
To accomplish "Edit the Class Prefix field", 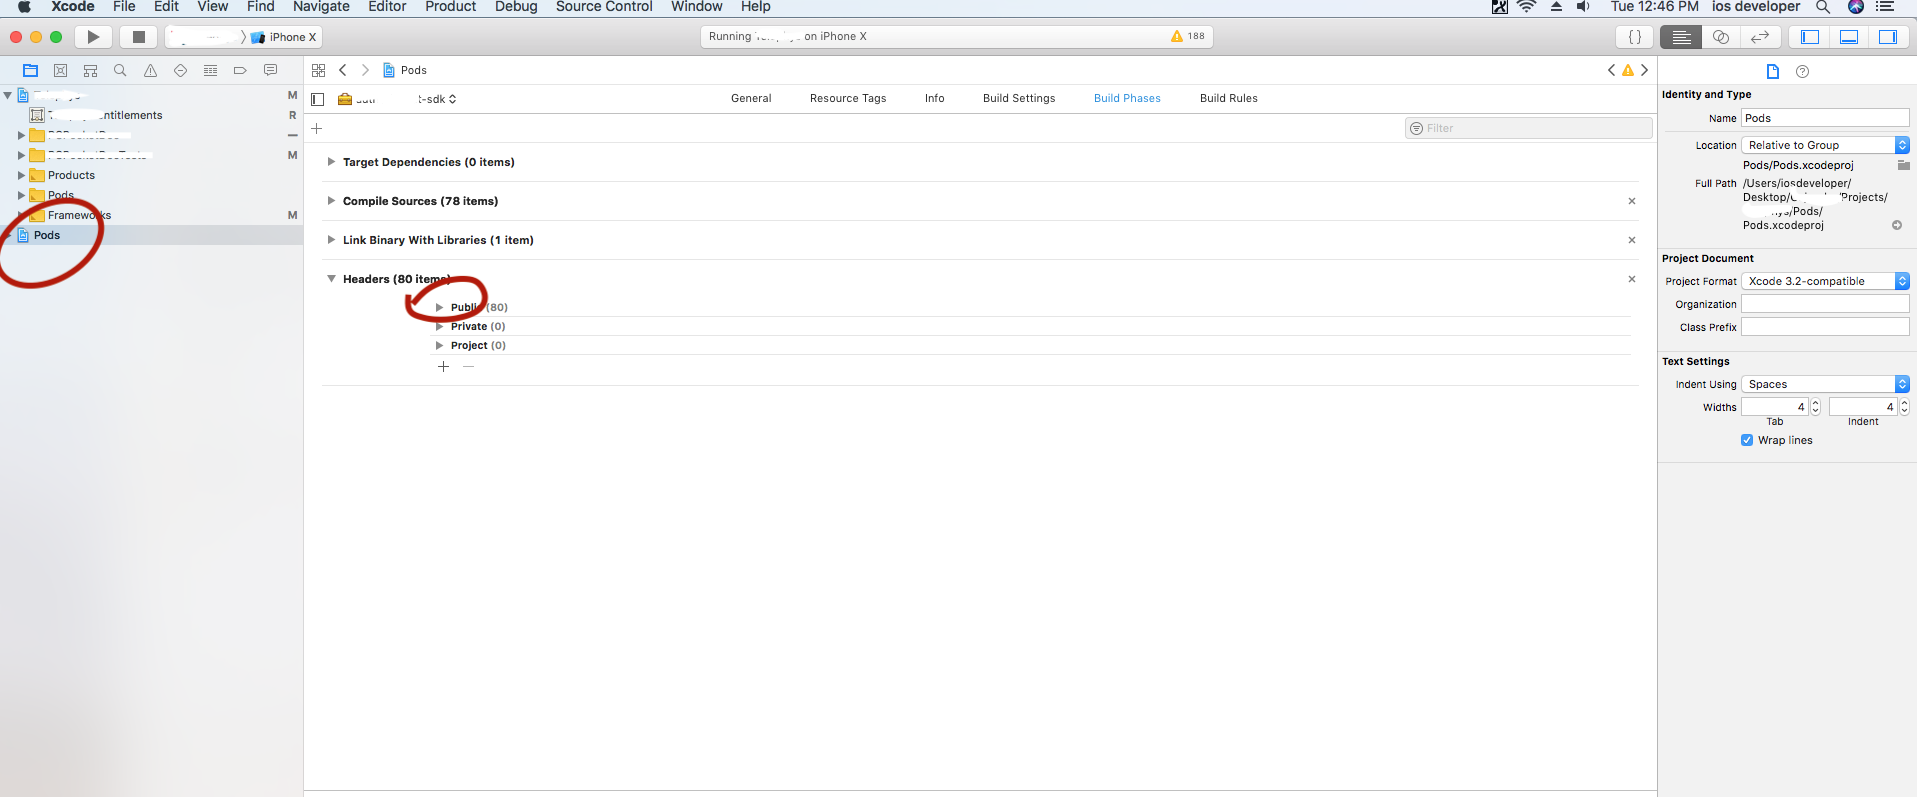I will (1825, 327).
